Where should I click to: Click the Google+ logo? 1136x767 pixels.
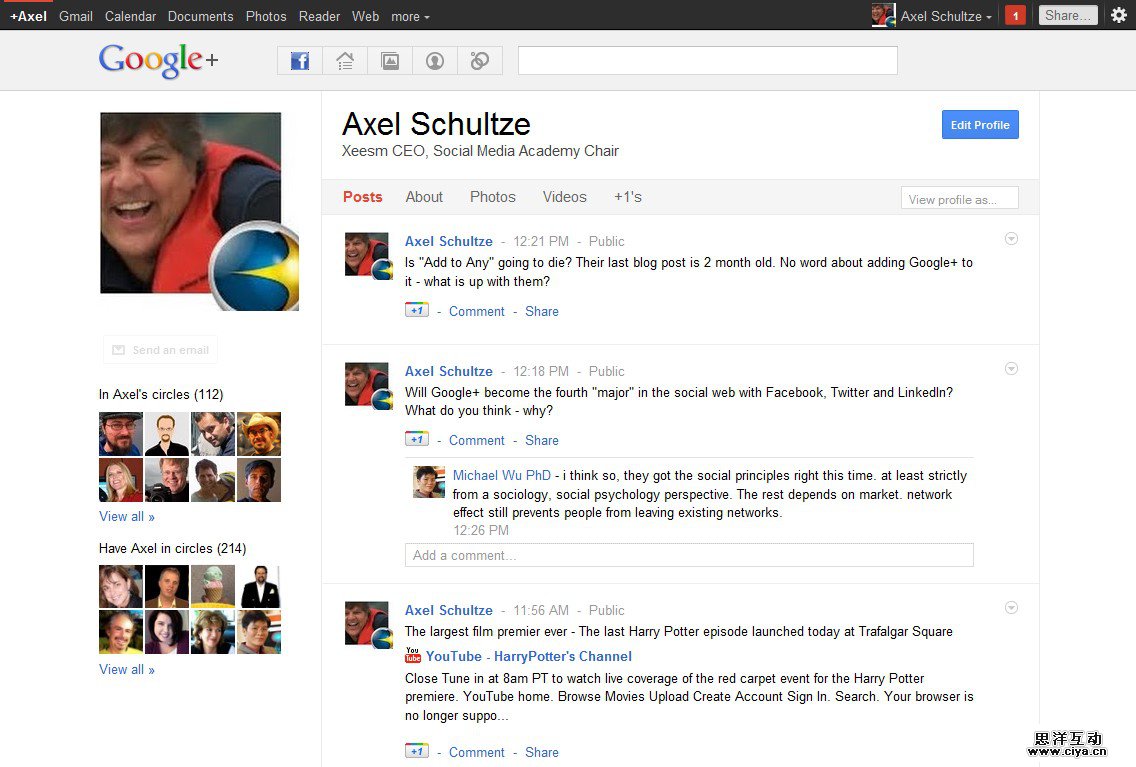(x=158, y=61)
